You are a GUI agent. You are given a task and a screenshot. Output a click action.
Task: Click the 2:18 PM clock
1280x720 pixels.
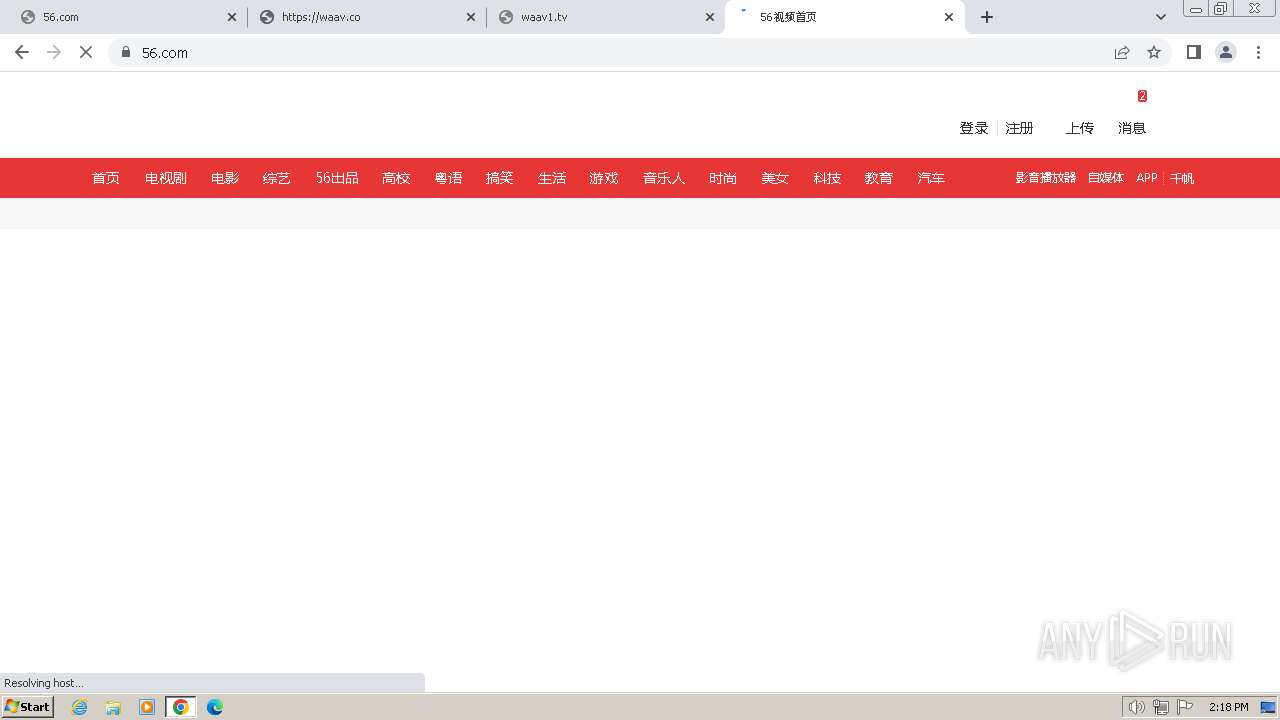[x=1228, y=707]
